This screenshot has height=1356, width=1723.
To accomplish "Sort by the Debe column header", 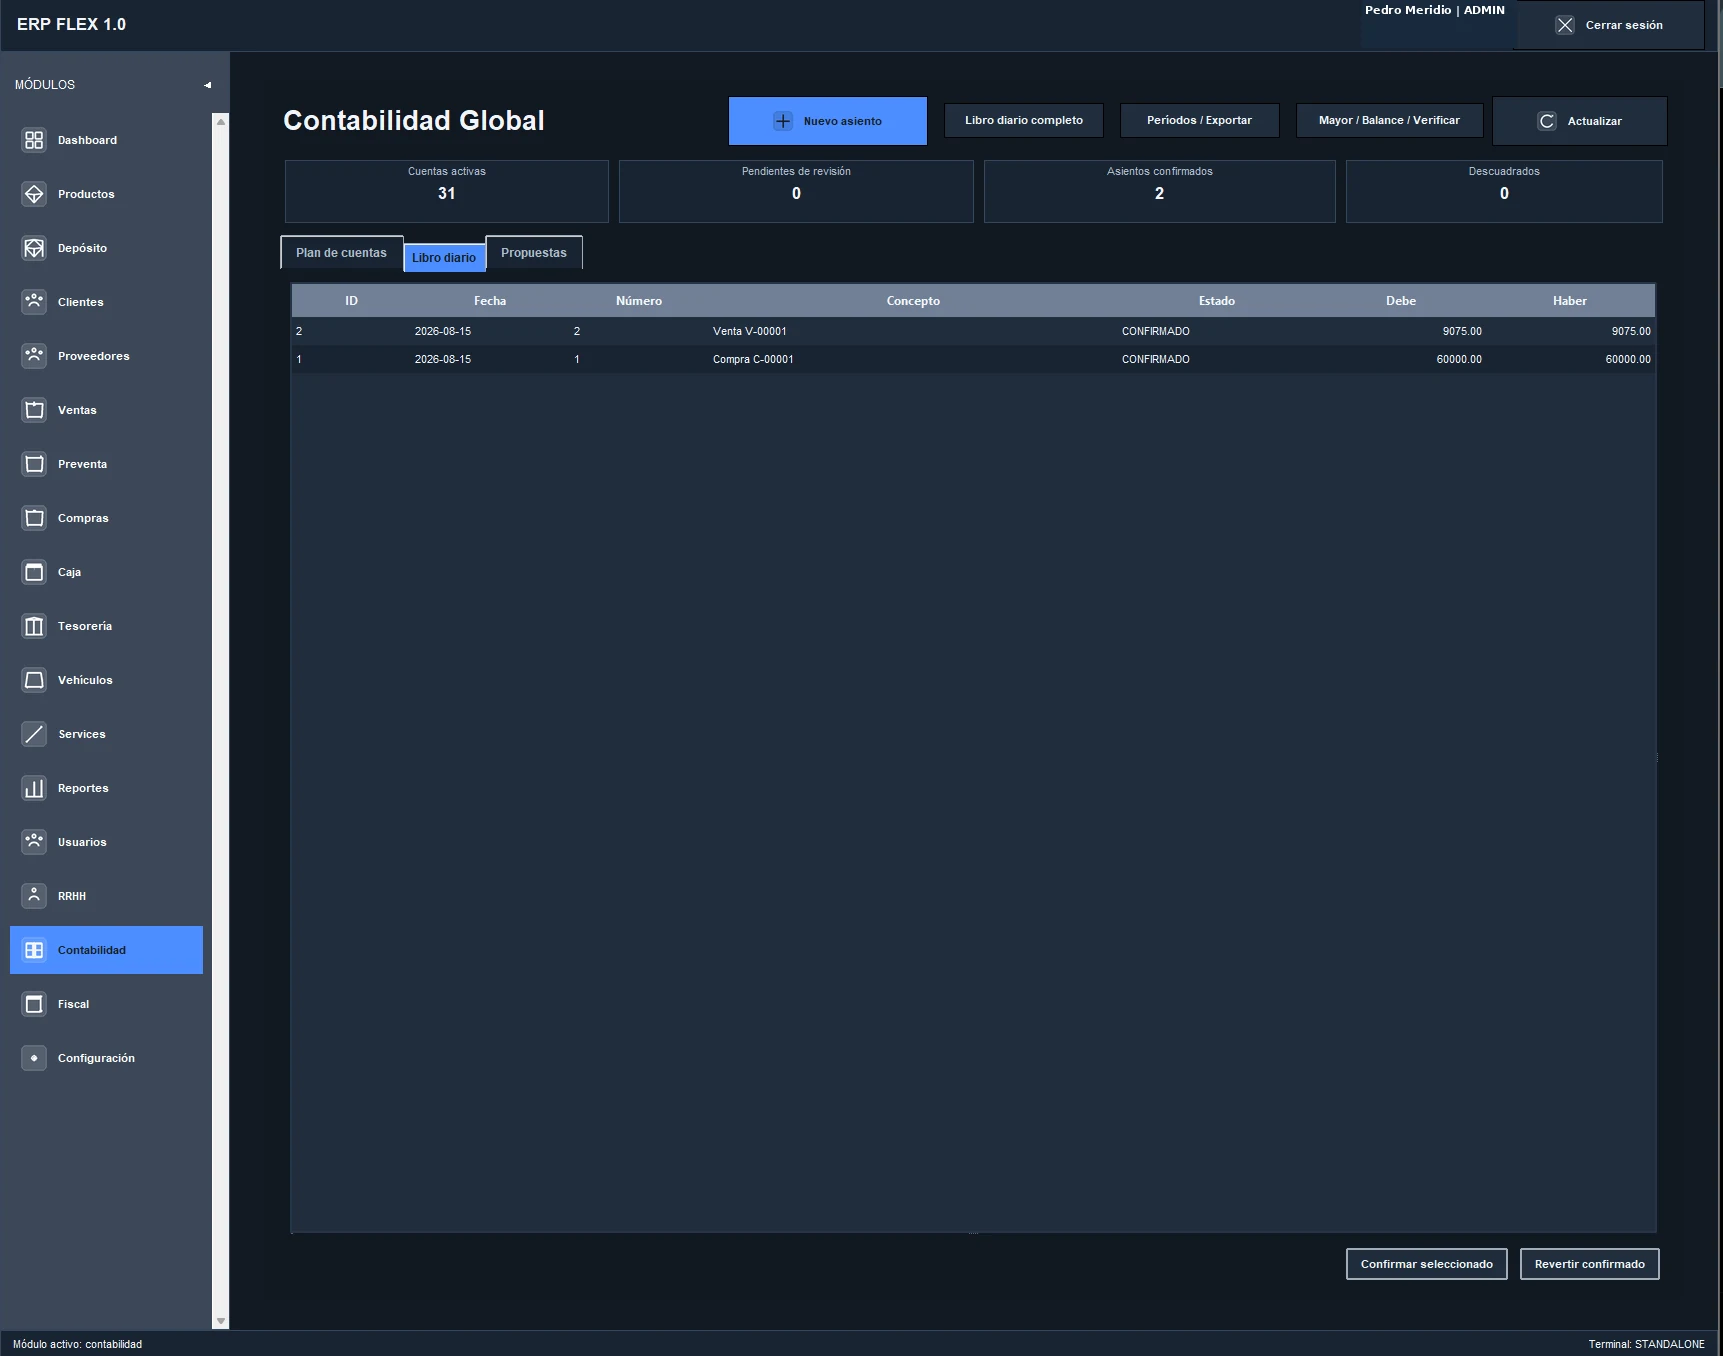I will pyautogui.click(x=1401, y=301).
